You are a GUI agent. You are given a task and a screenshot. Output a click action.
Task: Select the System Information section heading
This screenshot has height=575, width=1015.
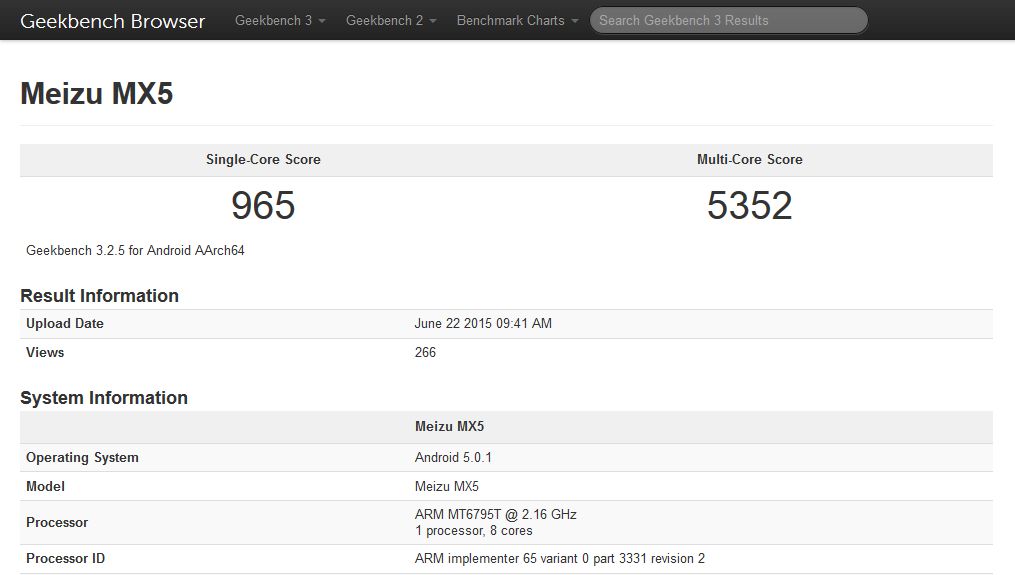[x=104, y=398]
